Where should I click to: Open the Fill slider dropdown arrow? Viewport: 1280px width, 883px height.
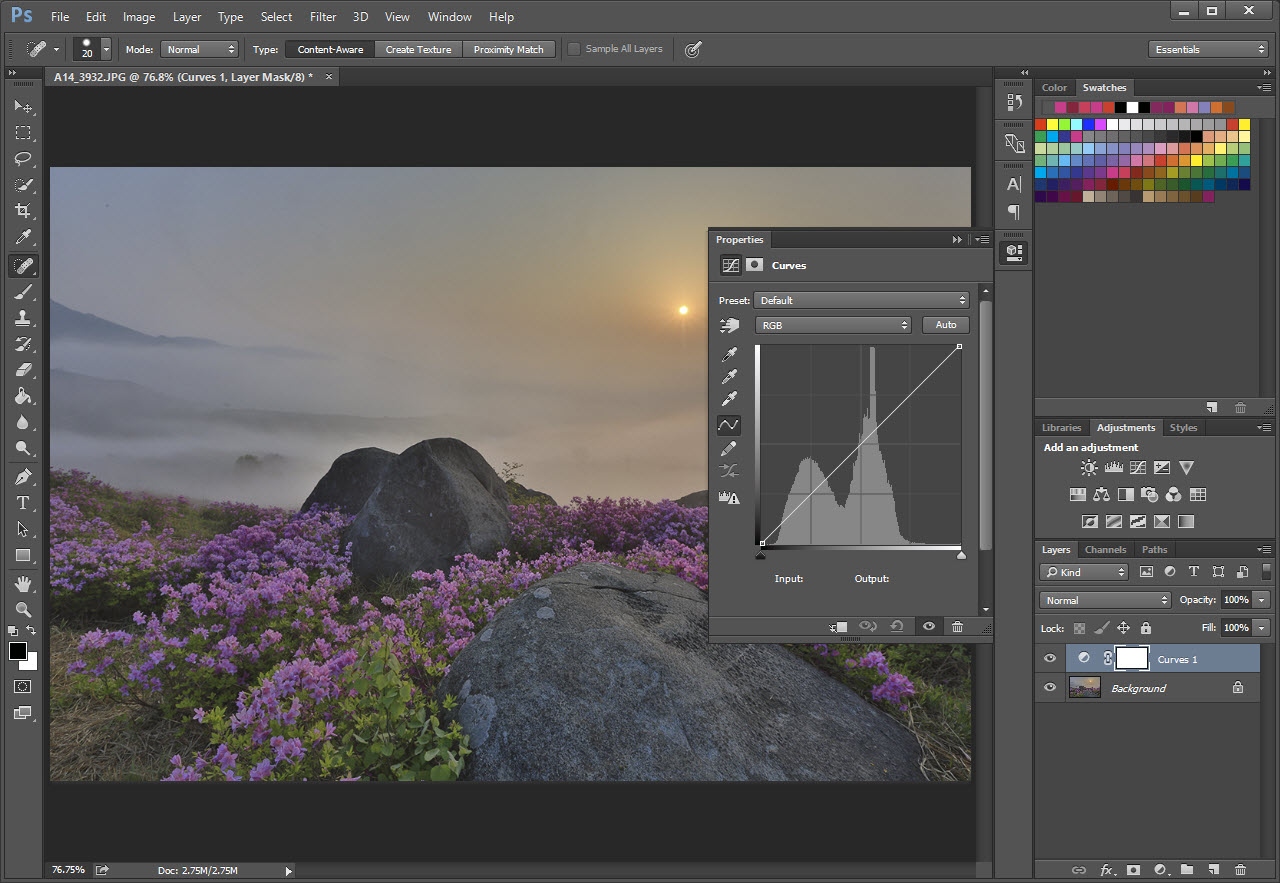click(x=1262, y=628)
